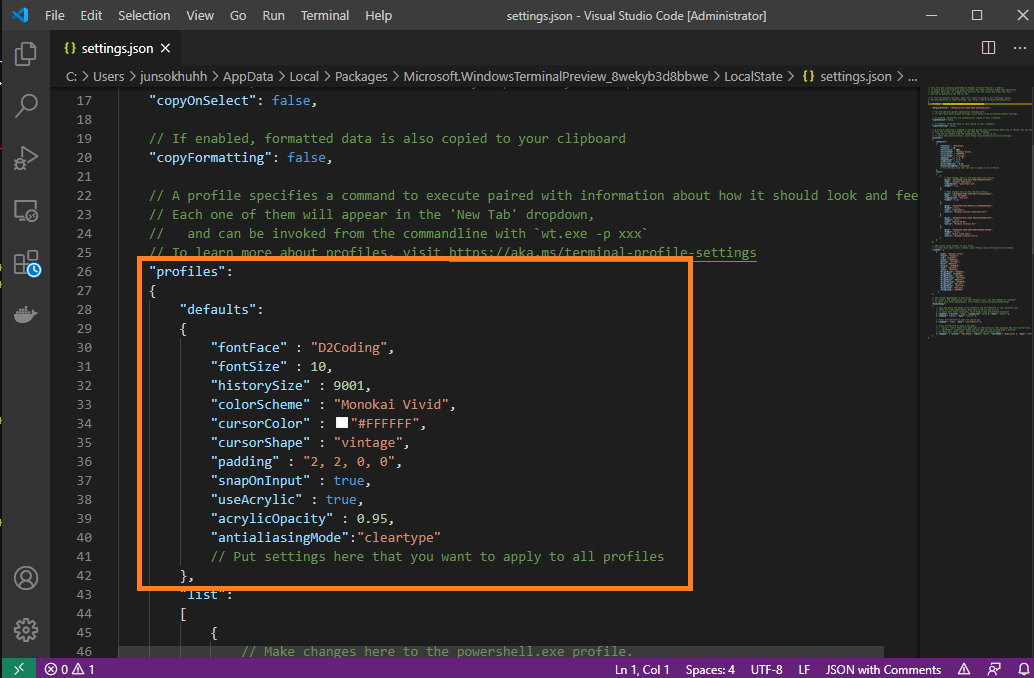
Task: Click the breadcrumb trailing ellipsis
Action: (x=913, y=77)
